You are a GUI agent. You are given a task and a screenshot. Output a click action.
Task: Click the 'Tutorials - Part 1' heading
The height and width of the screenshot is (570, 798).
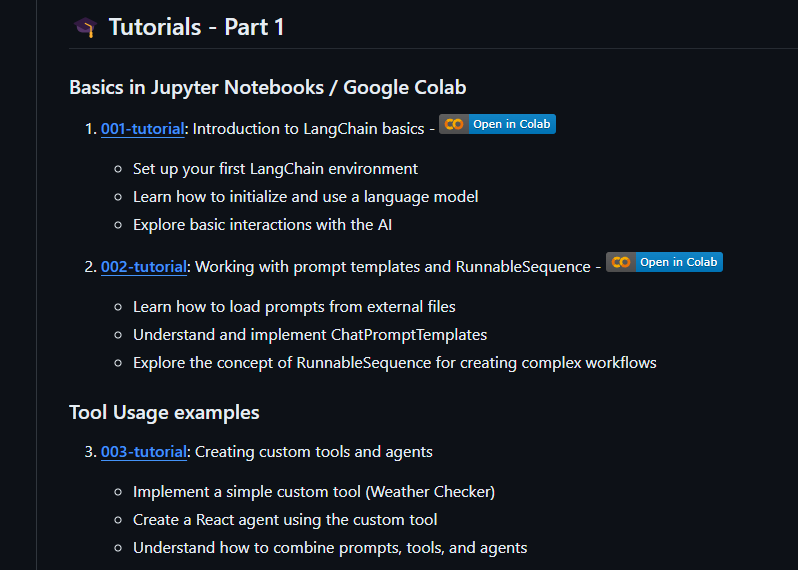pyautogui.click(x=196, y=27)
